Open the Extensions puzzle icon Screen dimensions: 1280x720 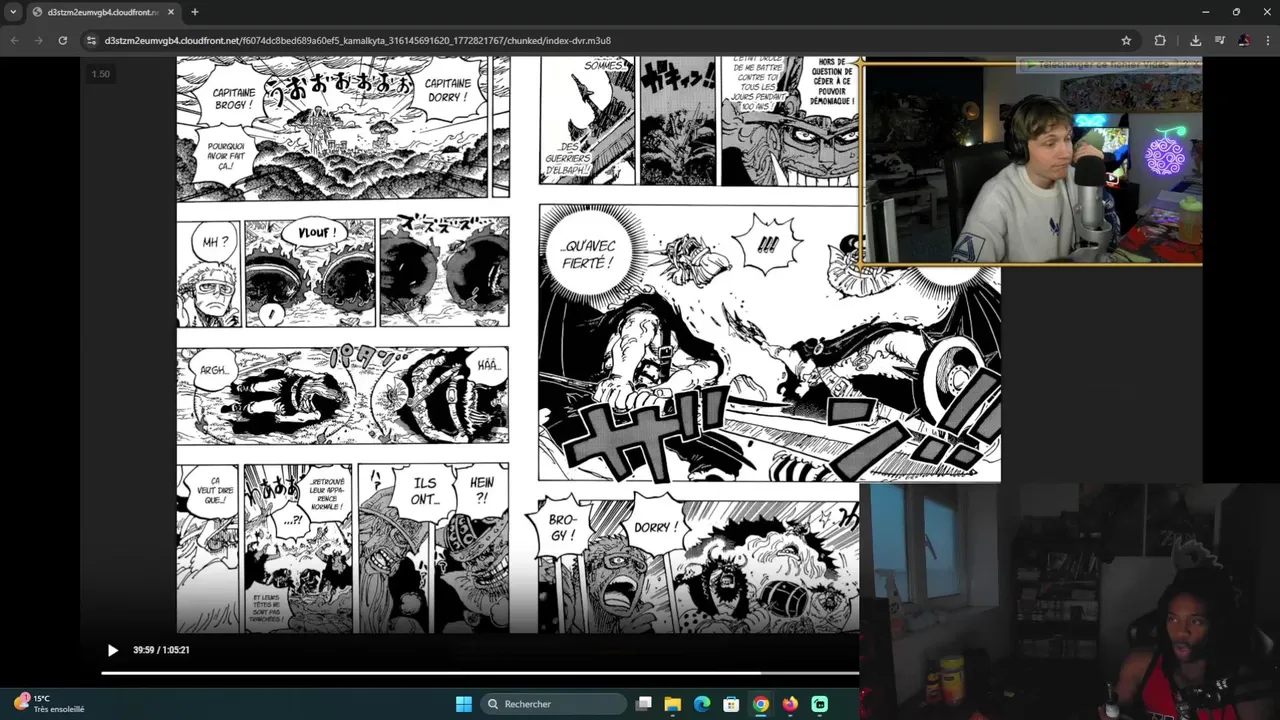[1160, 40]
